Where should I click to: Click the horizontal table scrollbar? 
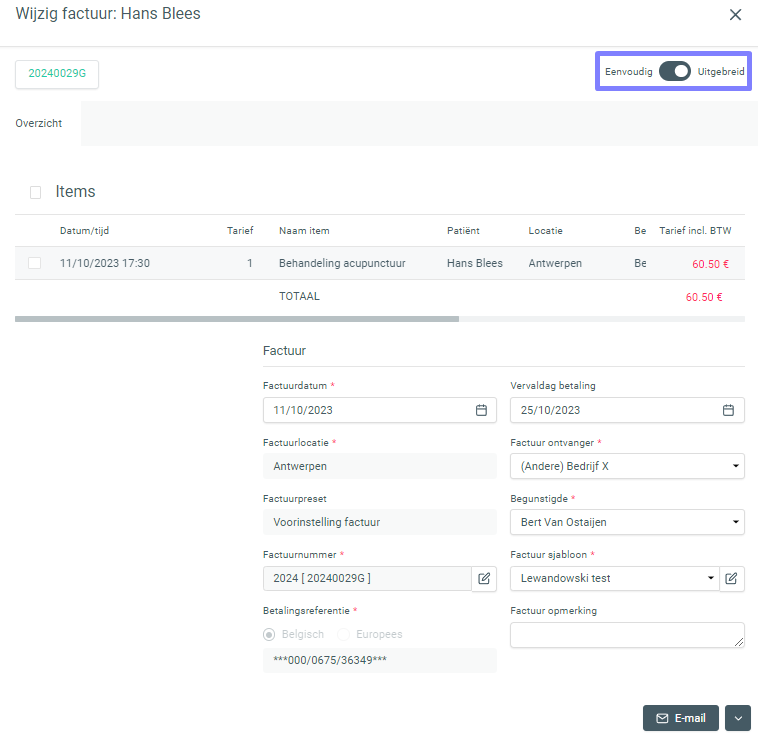237,319
